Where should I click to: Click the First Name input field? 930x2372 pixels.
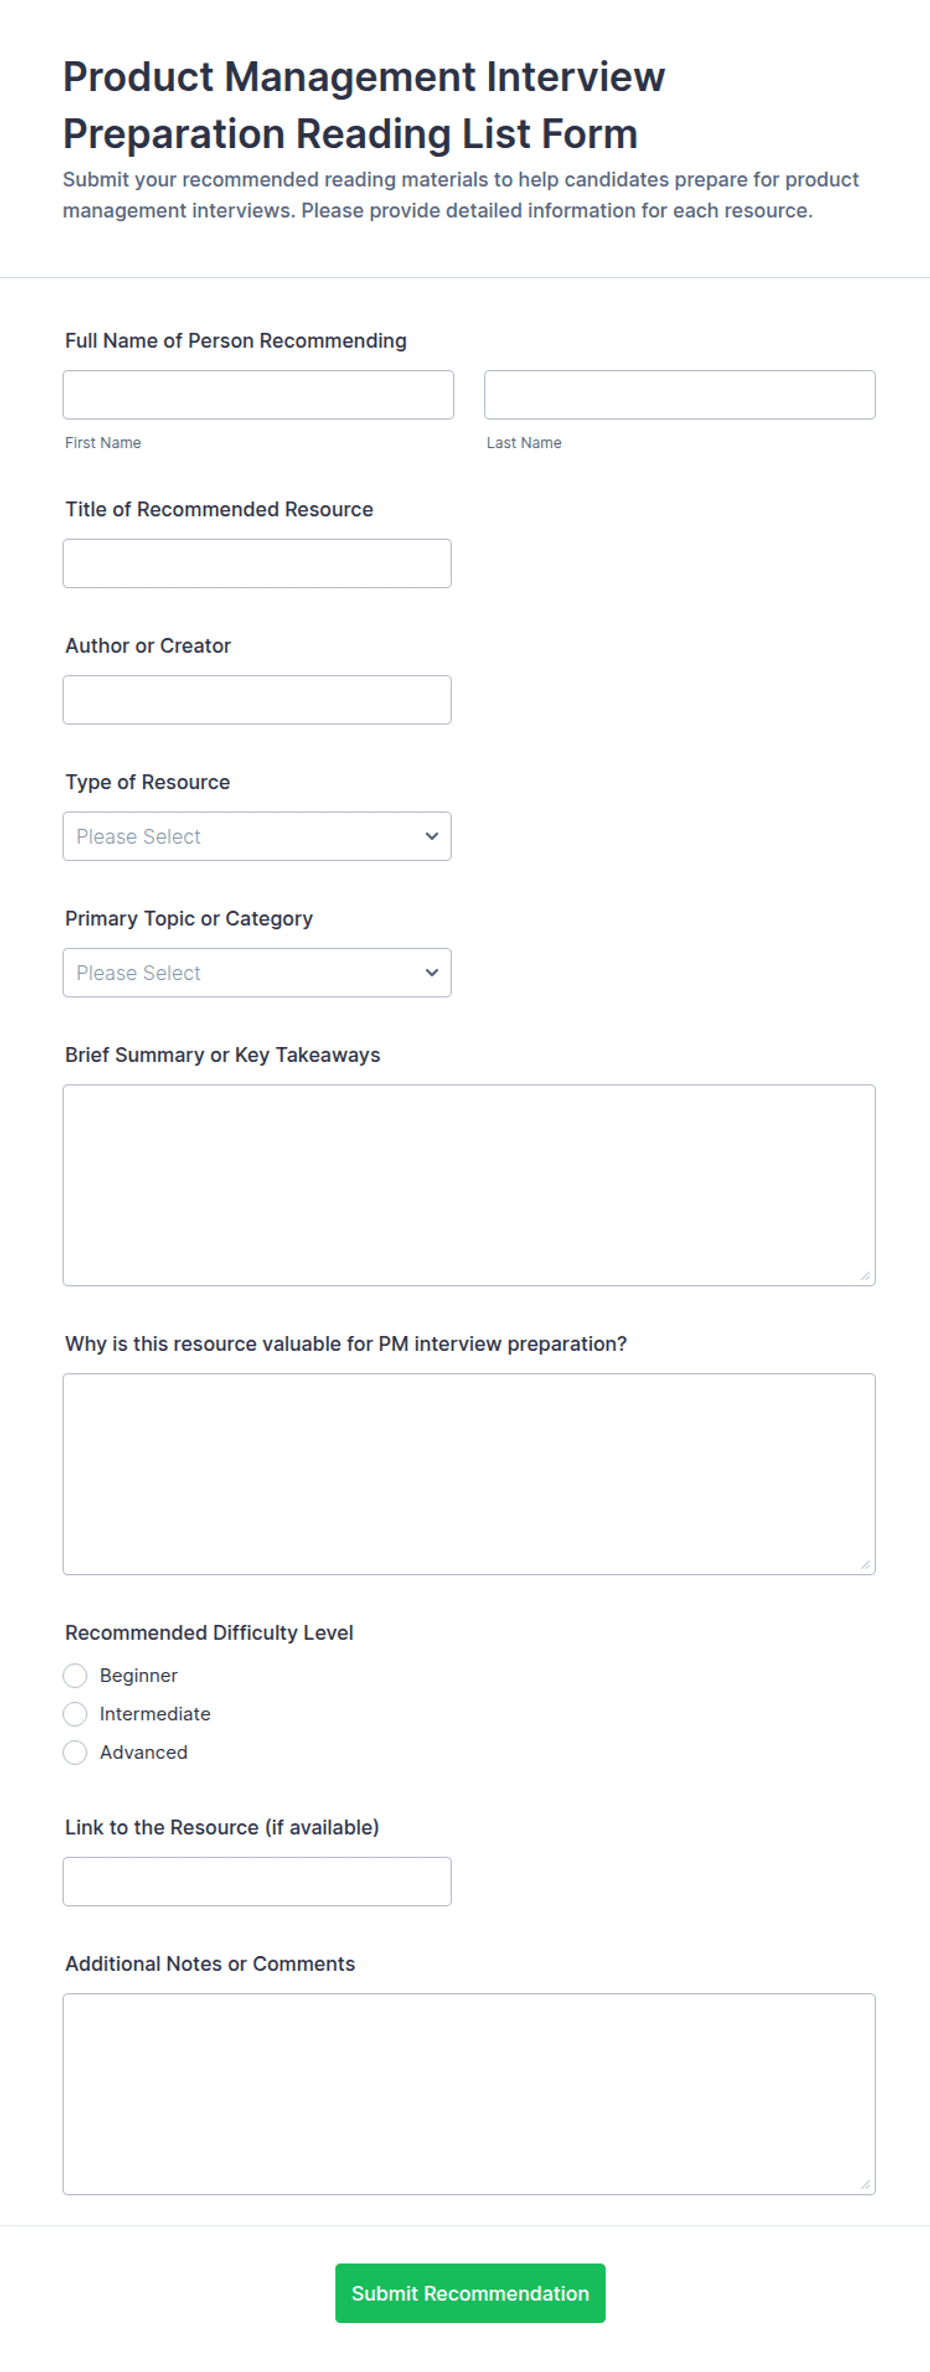point(258,395)
